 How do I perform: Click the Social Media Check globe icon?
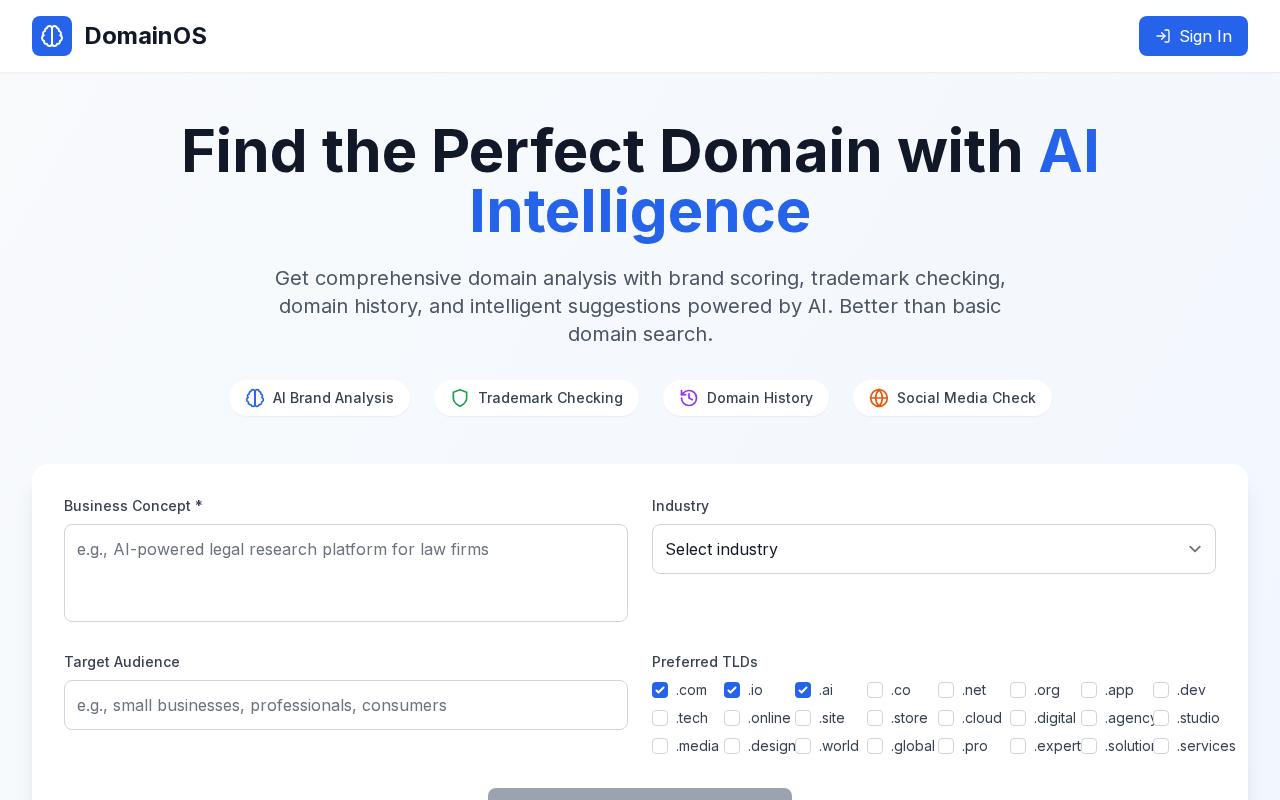pyautogui.click(x=879, y=398)
